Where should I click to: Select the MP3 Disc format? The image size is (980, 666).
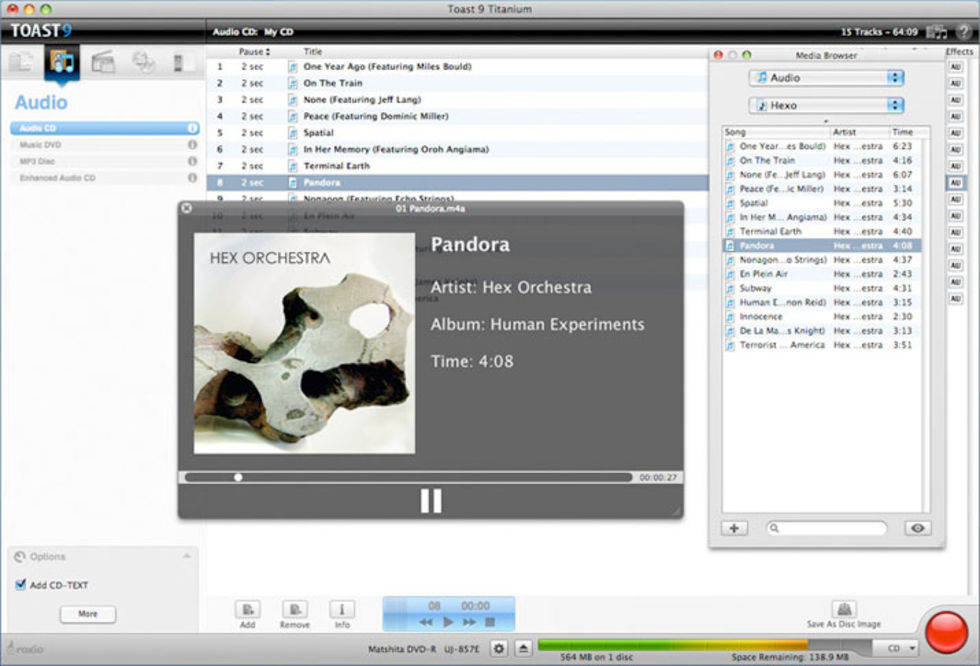click(x=38, y=161)
